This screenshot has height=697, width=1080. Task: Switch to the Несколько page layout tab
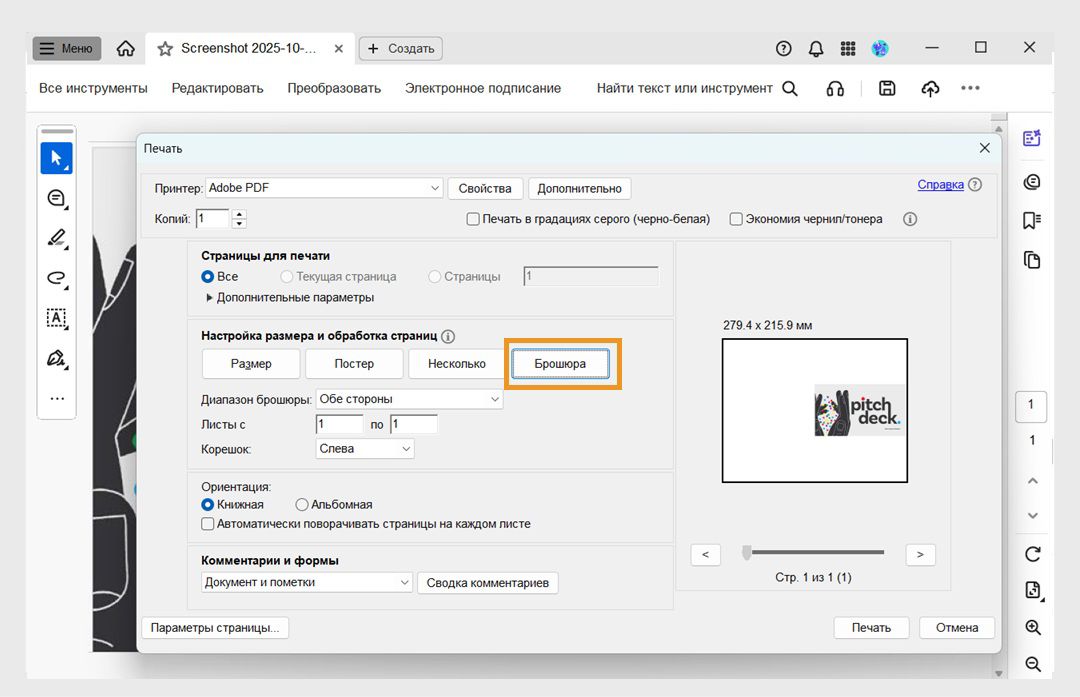pyautogui.click(x=455, y=364)
